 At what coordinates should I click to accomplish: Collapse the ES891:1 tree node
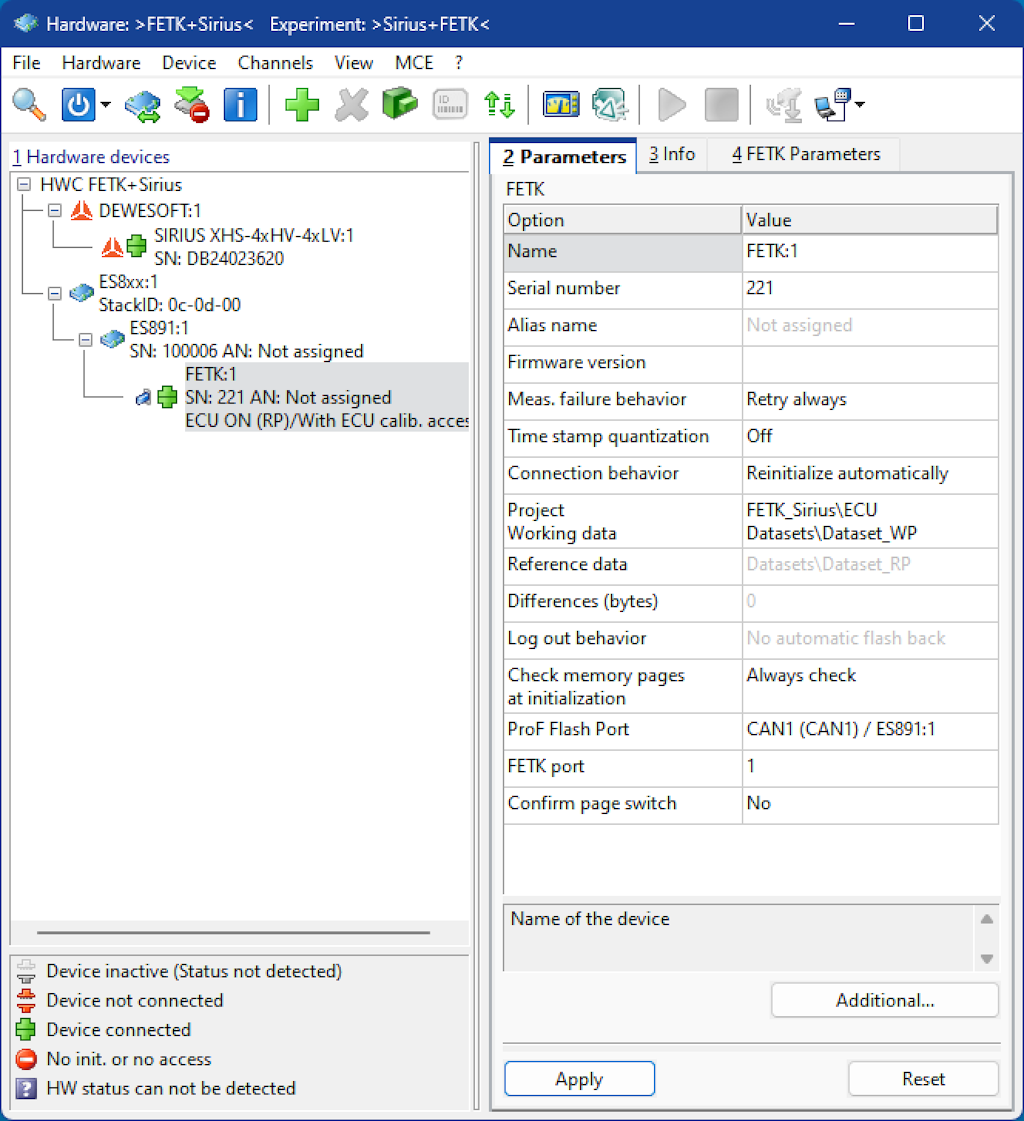(x=85, y=340)
